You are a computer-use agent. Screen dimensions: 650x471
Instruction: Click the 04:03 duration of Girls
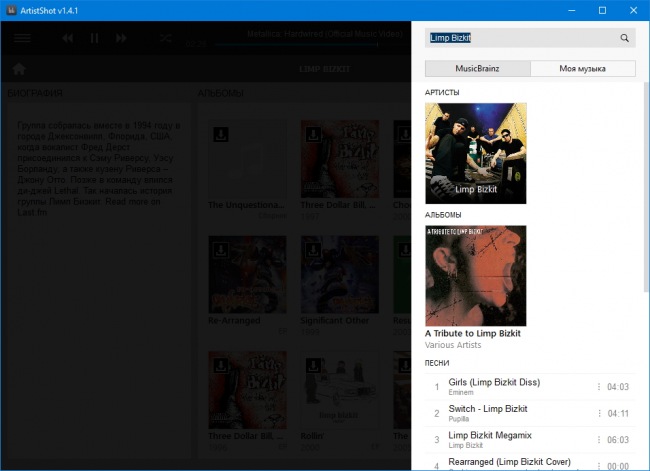coord(618,387)
